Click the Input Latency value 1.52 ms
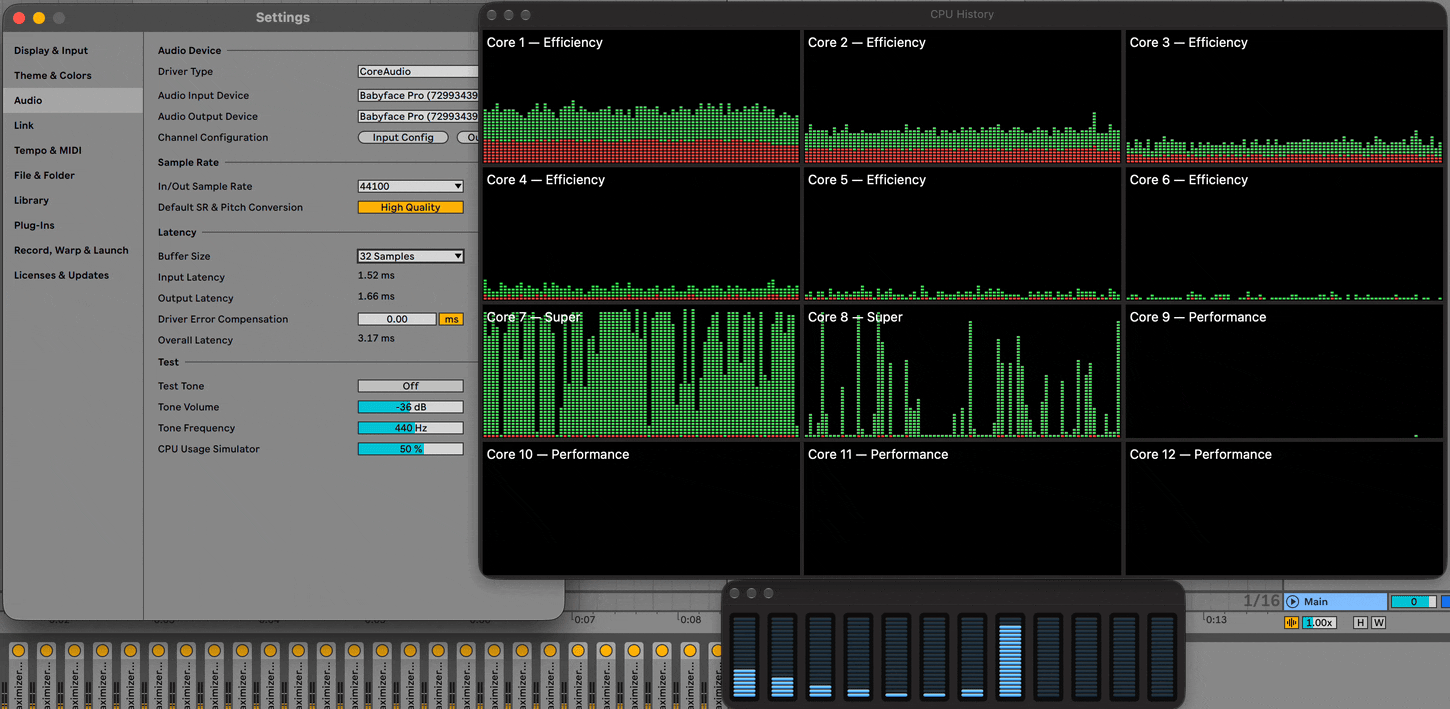Screen dimensions: 1450x709 376,277
